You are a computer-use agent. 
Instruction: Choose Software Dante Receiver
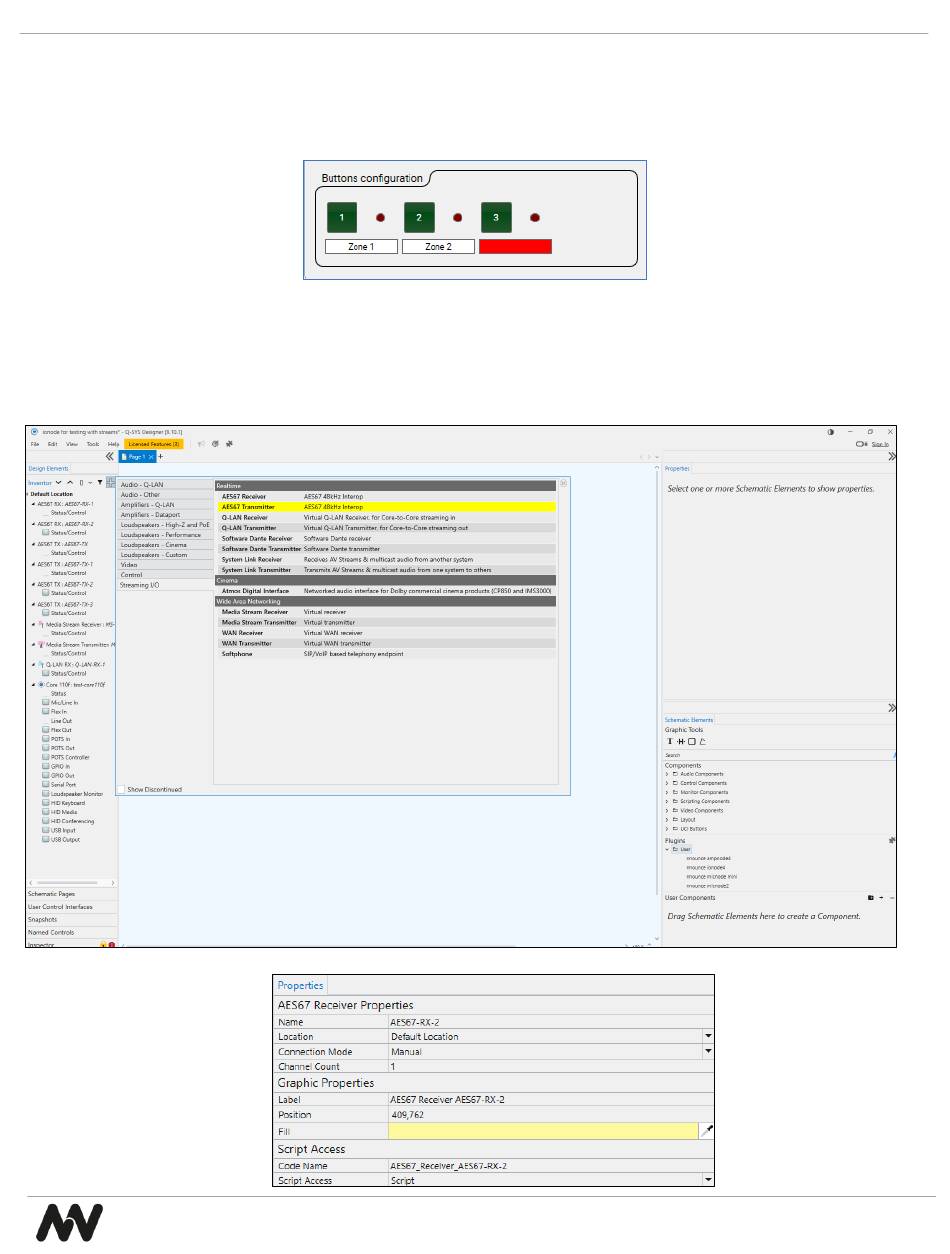(385, 538)
